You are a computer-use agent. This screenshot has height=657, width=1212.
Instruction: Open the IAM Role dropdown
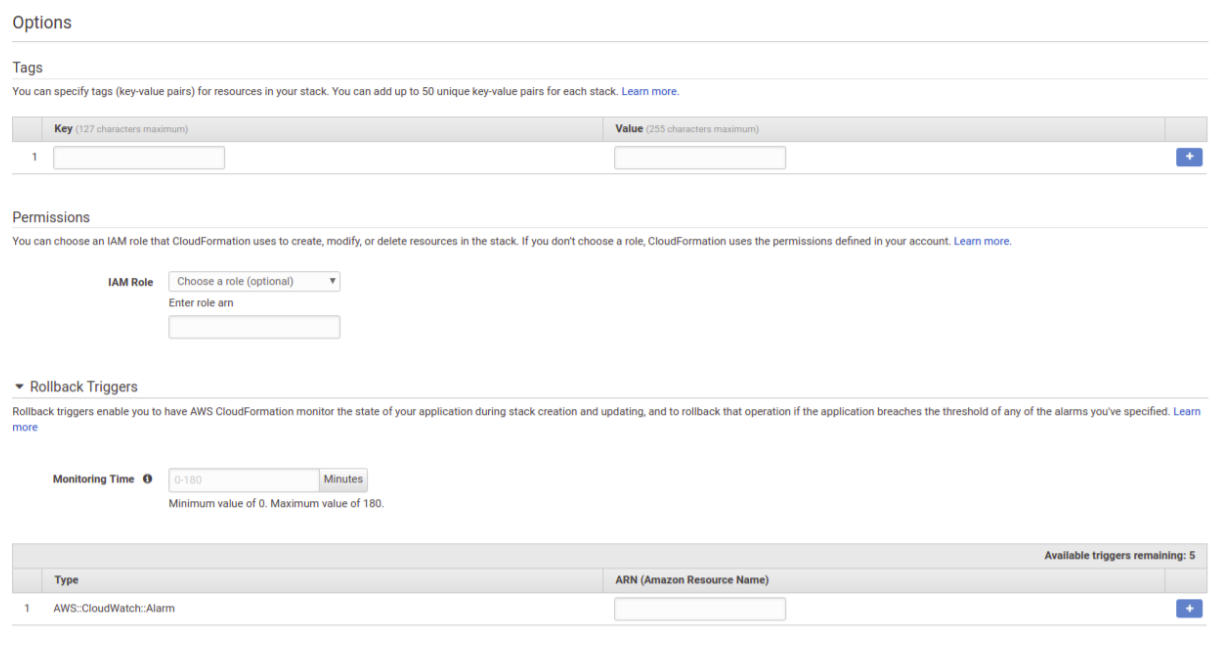(x=254, y=281)
